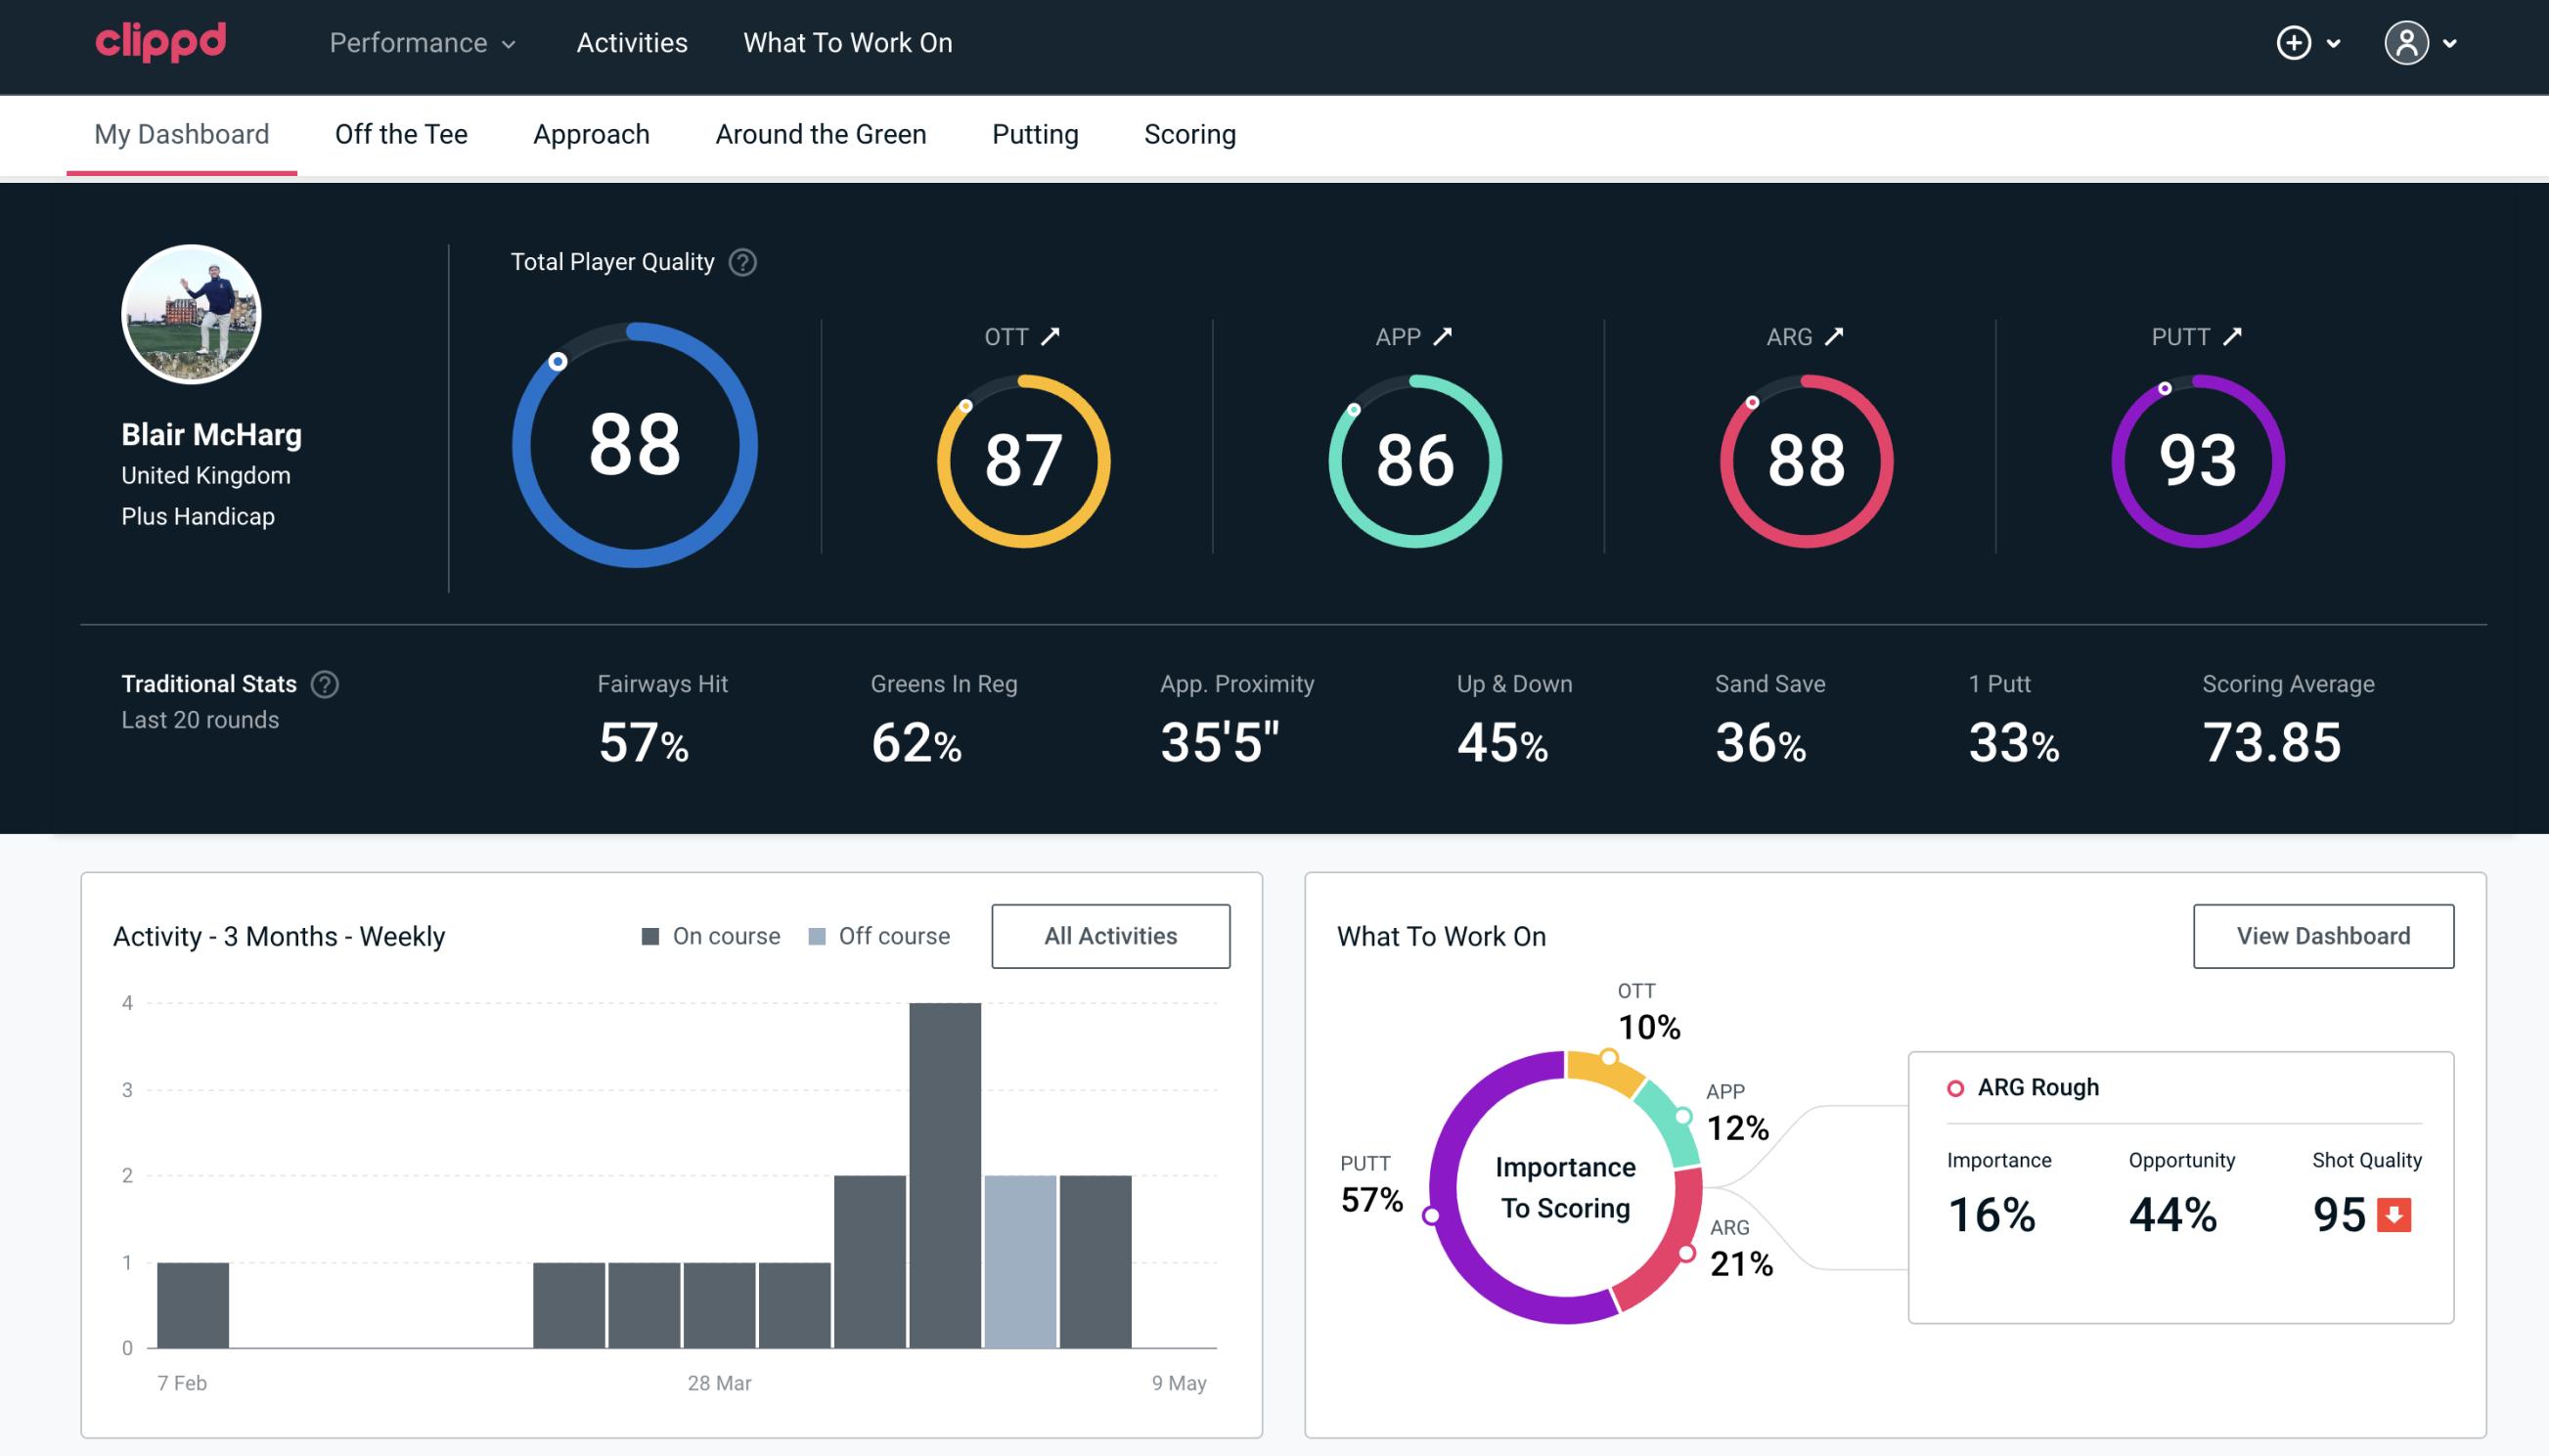2549x1456 pixels.
Task: Open What To Work On page
Action: point(847,44)
